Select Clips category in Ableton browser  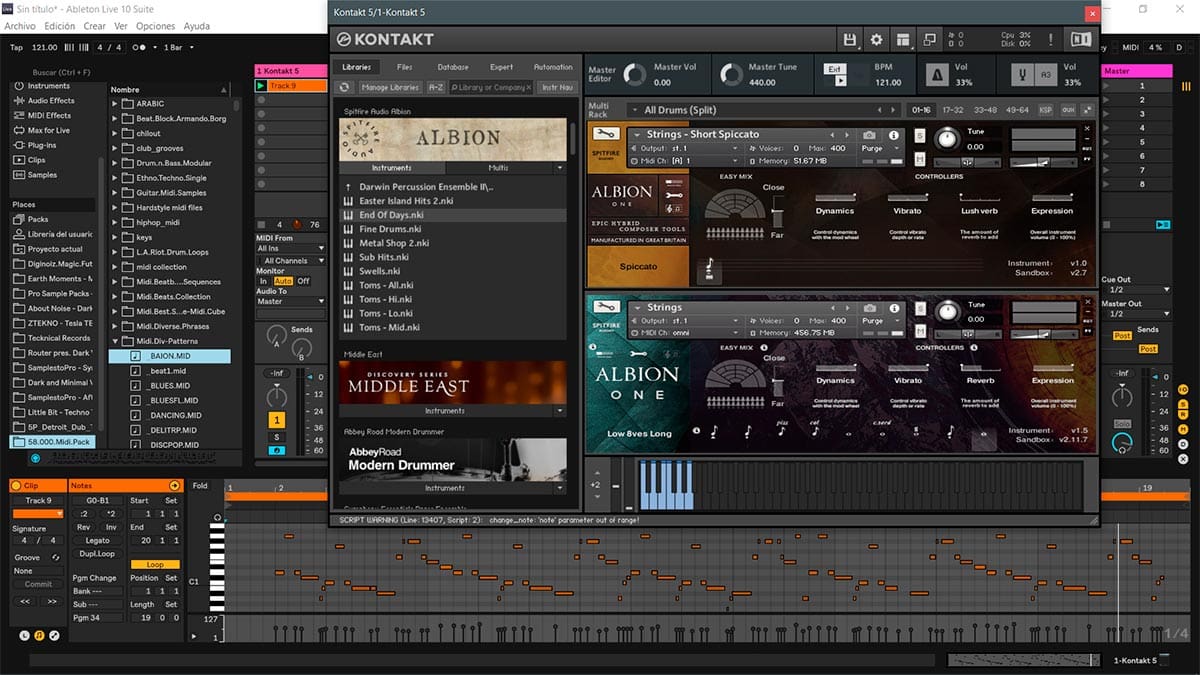point(36,160)
